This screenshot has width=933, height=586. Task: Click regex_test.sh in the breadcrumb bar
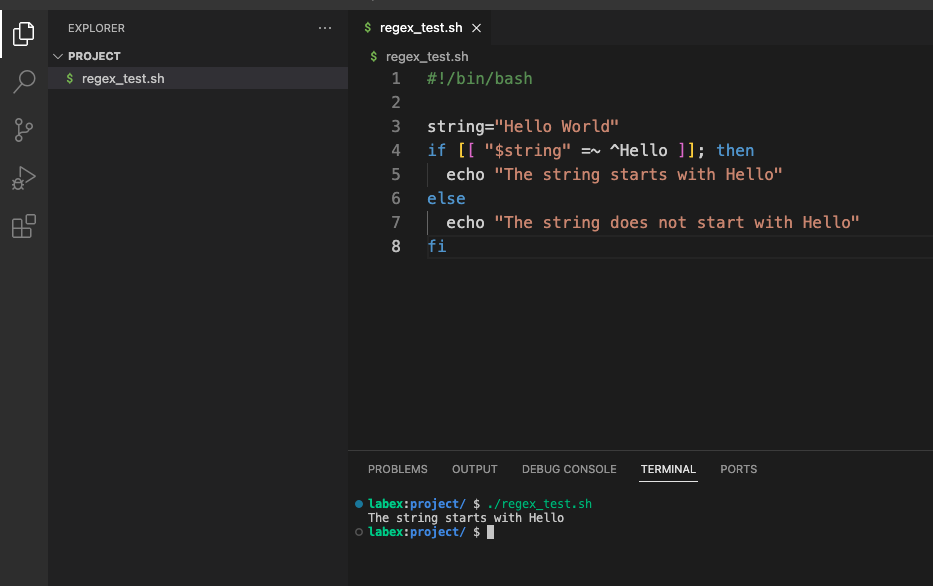426,57
